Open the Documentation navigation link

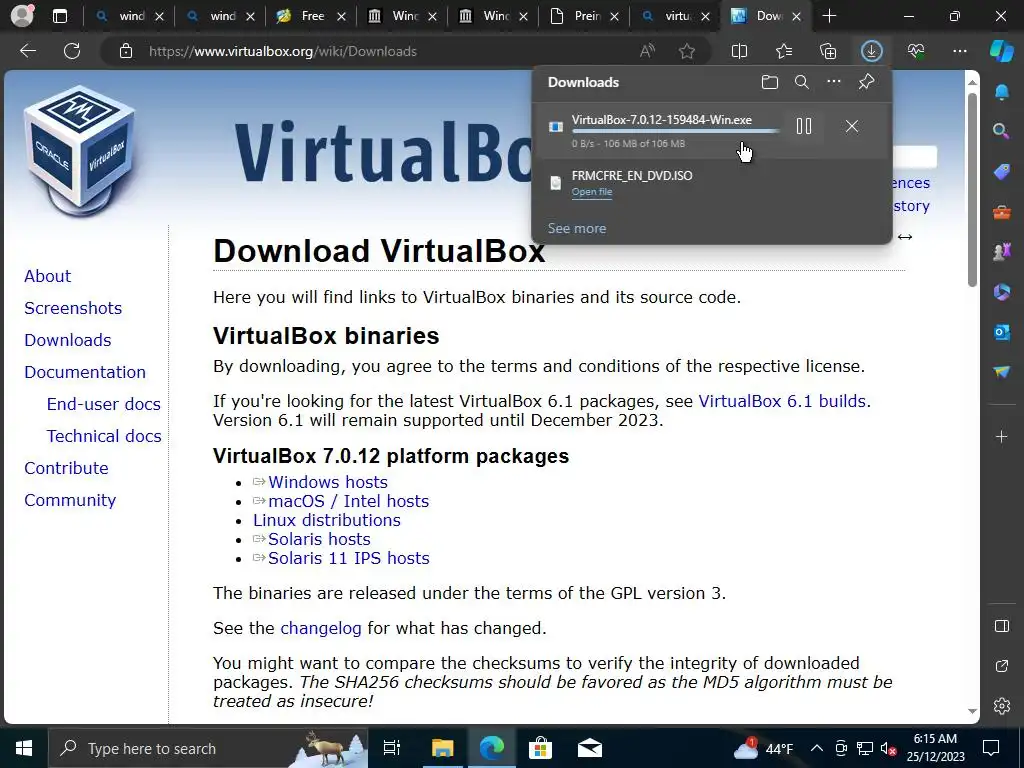pyautogui.click(x=85, y=372)
